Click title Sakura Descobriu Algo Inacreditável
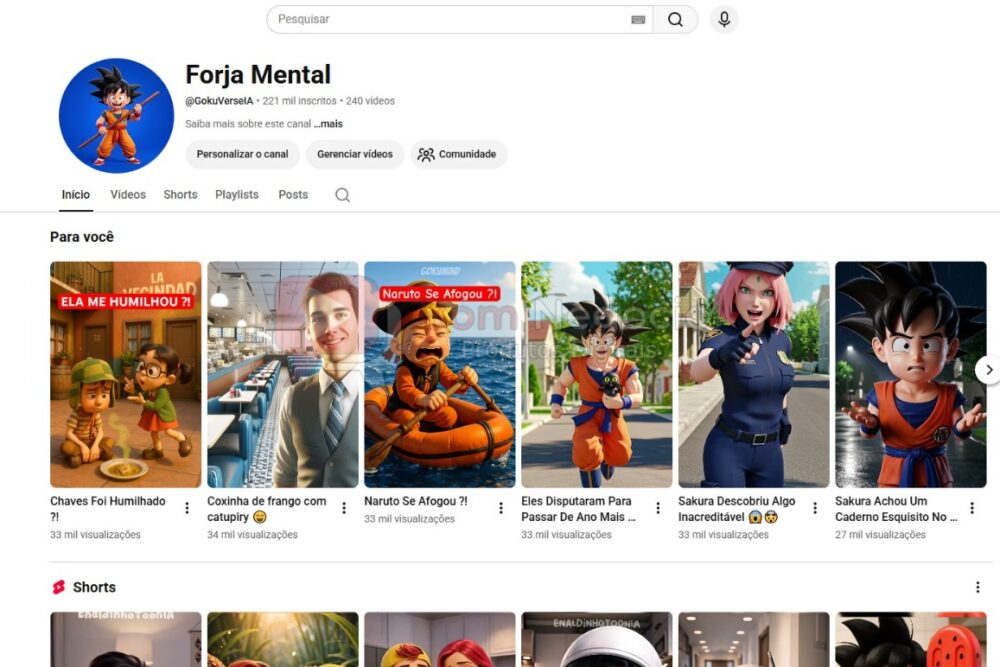 pos(737,509)
